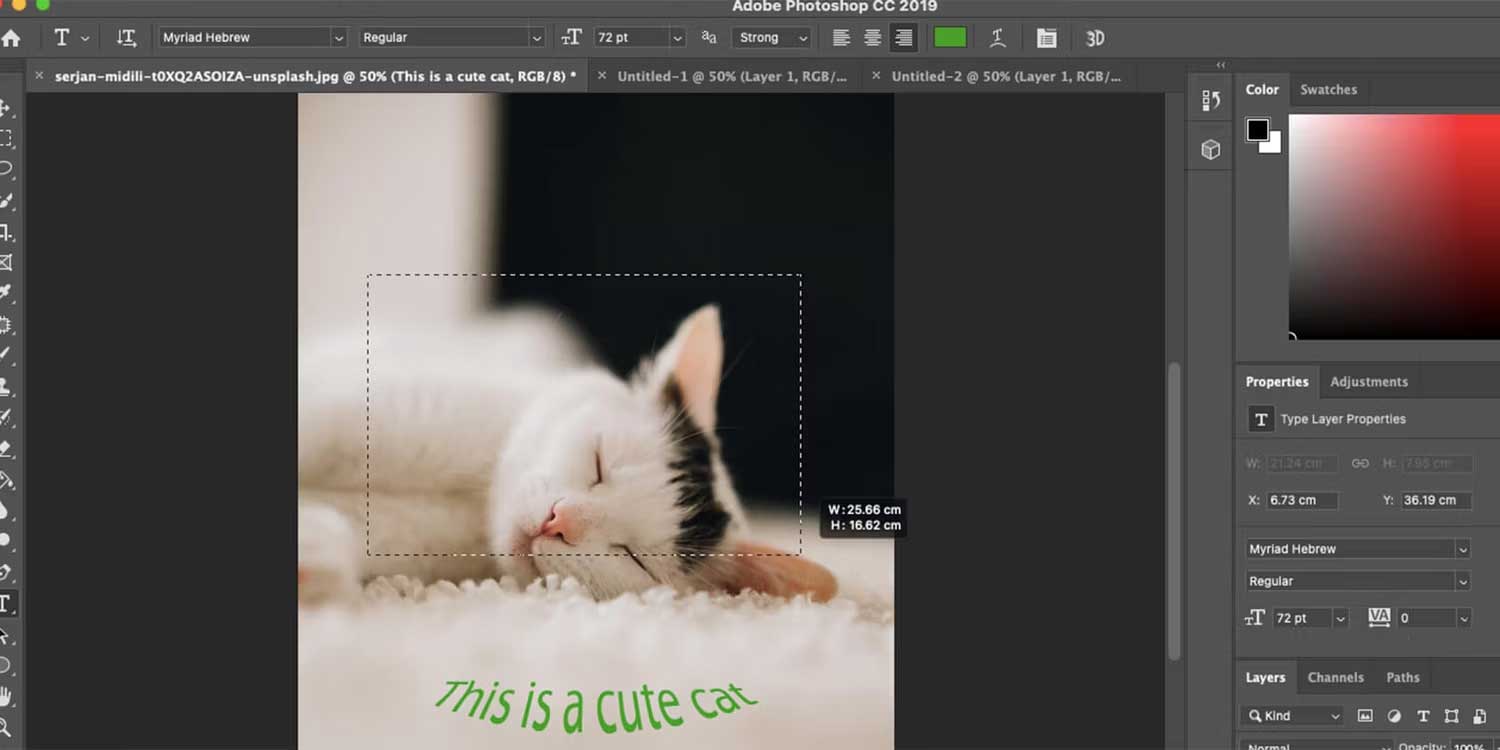The width and height of the screenshot is (1500, 750).
Task: Click the 3D button in the options bar
Action: coord(1094,37)
